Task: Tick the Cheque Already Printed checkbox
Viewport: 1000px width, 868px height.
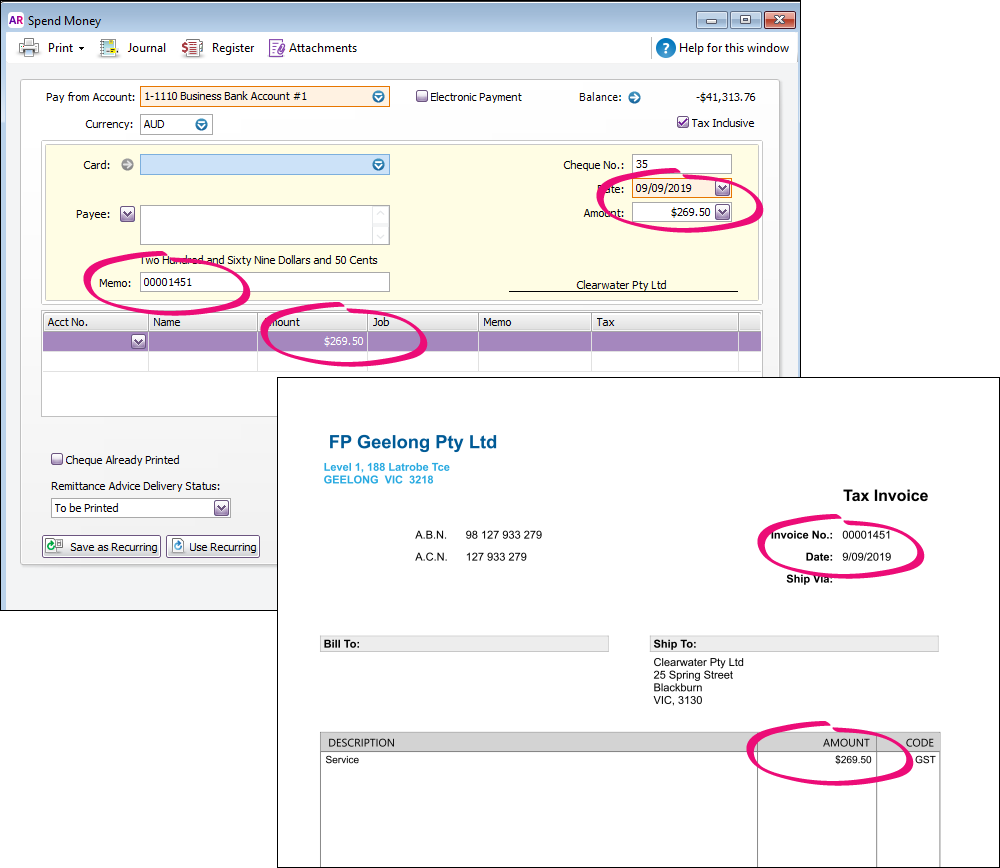Action: point(57,460)
